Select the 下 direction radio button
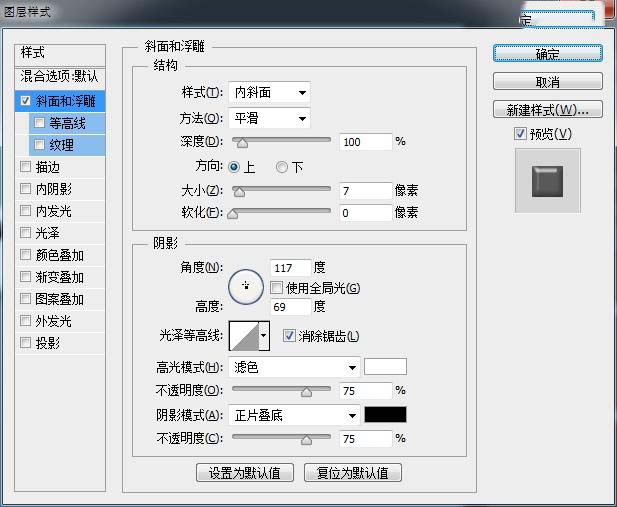The height and width of the screenshot is (507, 617). click(x=282, y=167)
